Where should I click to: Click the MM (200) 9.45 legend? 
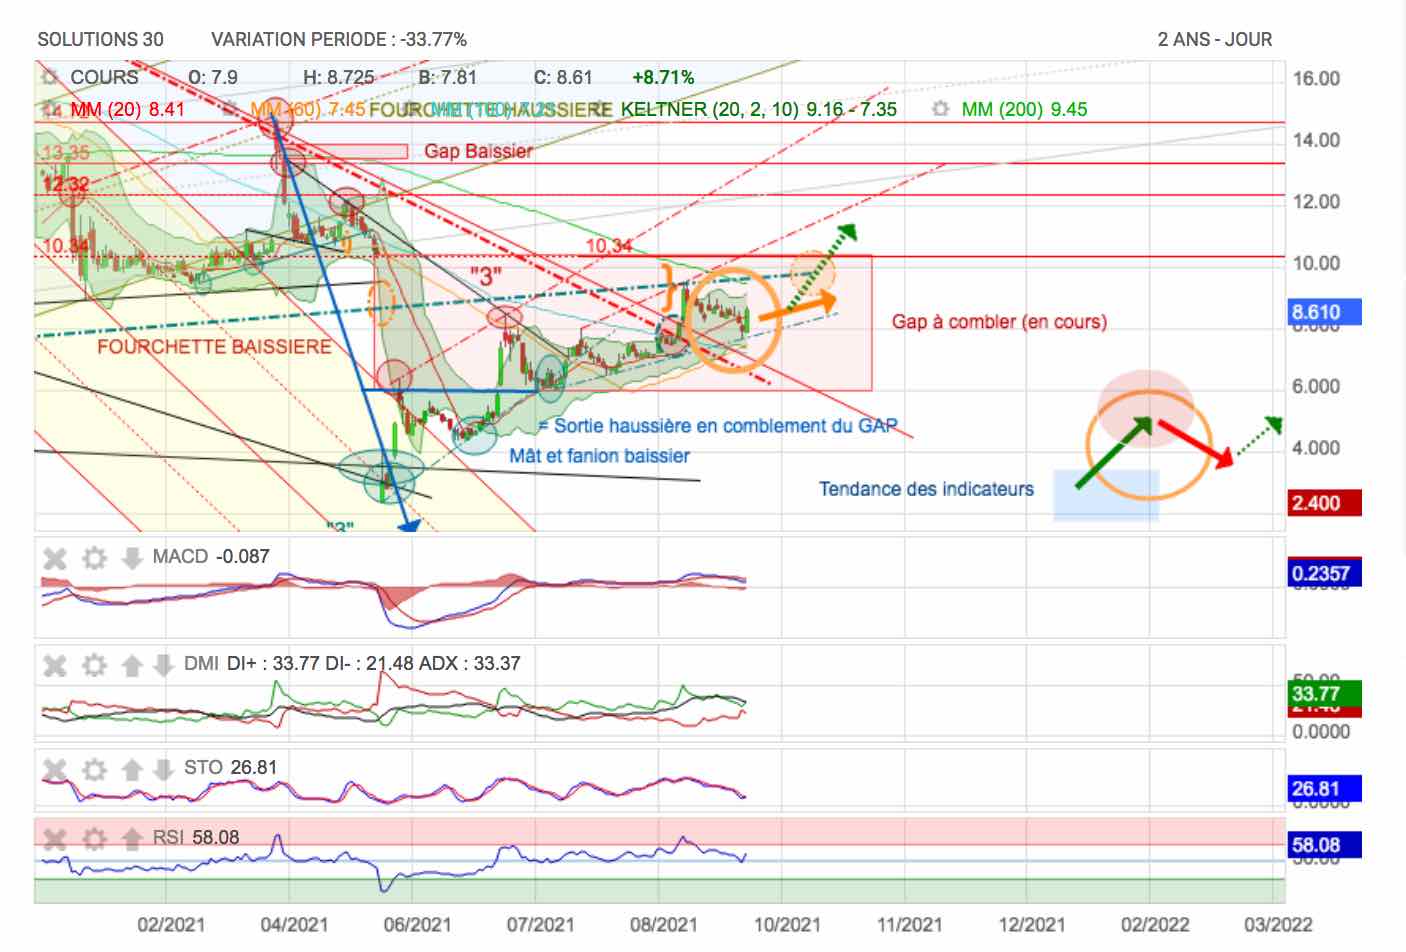coord(1024,109)
